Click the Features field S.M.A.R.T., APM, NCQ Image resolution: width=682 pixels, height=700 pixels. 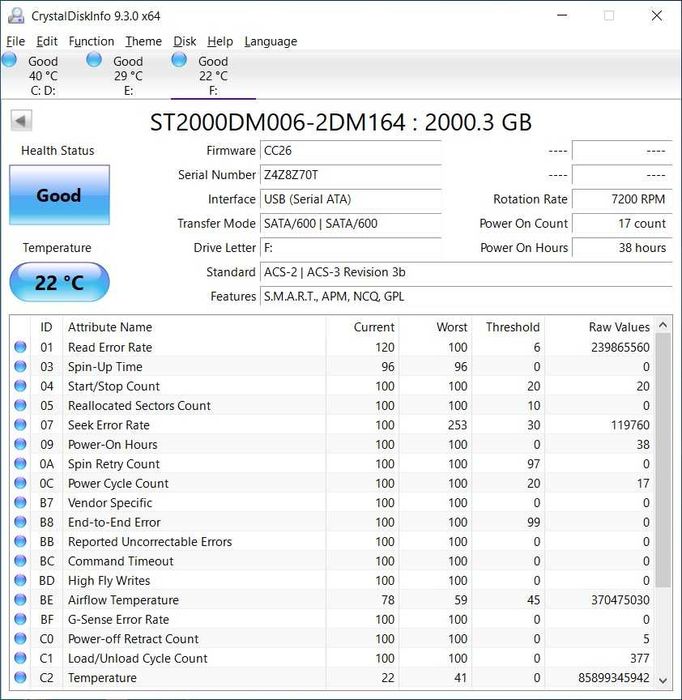(466, 296)
